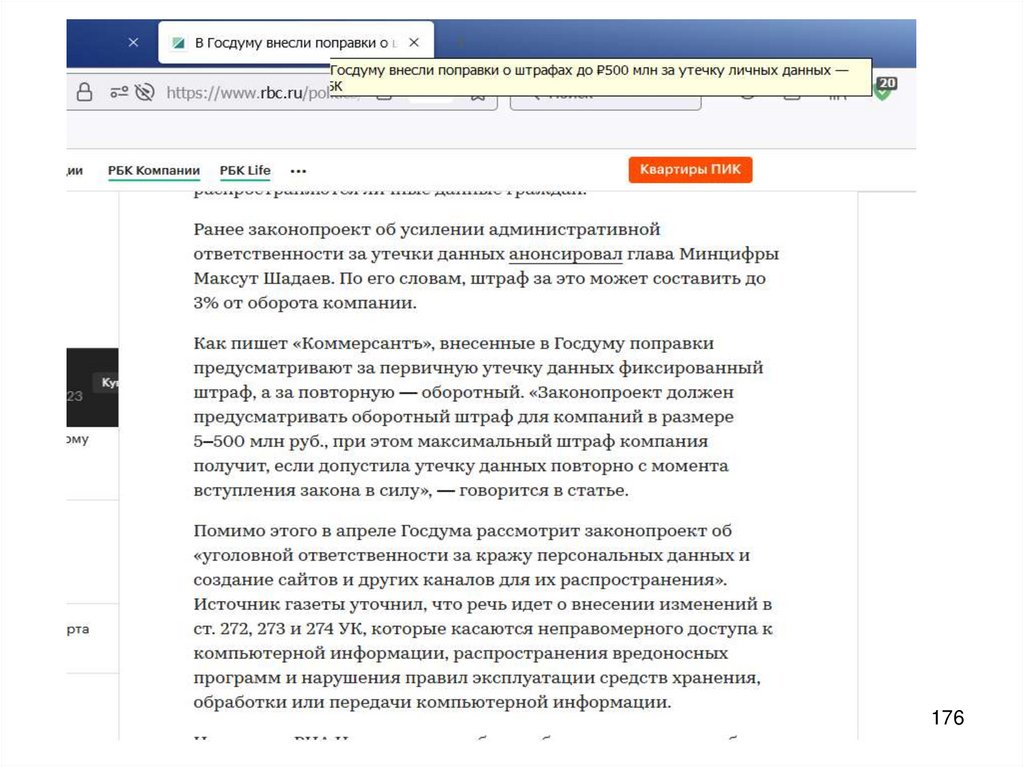1024x767 pixels.
Task: Click the RBC favicon on active tab
Action: pos(178,43)
